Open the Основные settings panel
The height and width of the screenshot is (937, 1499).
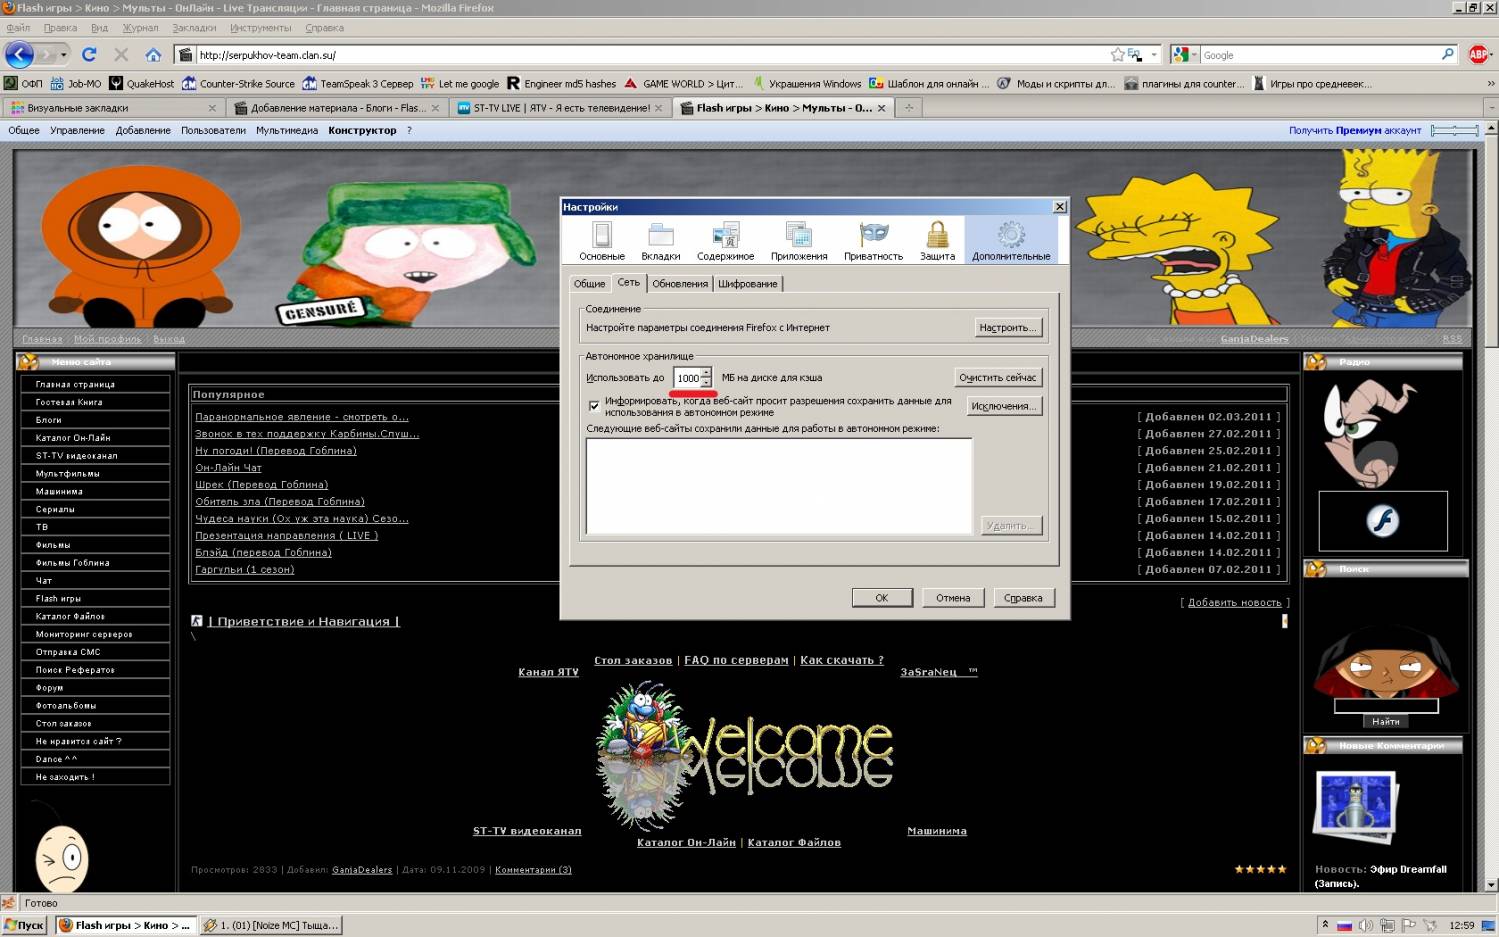tap(602, 241)
